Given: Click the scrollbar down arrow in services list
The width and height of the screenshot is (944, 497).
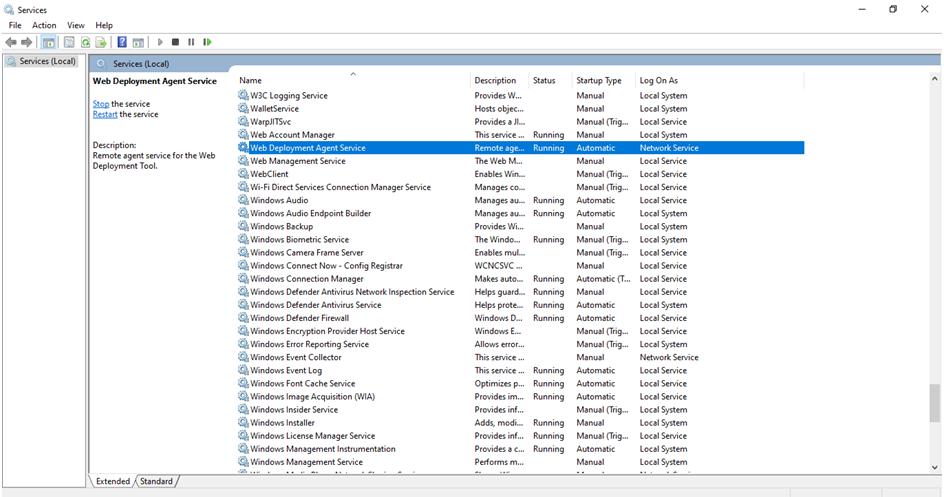Looking at the screenshot, I should (x=934, y=467).
